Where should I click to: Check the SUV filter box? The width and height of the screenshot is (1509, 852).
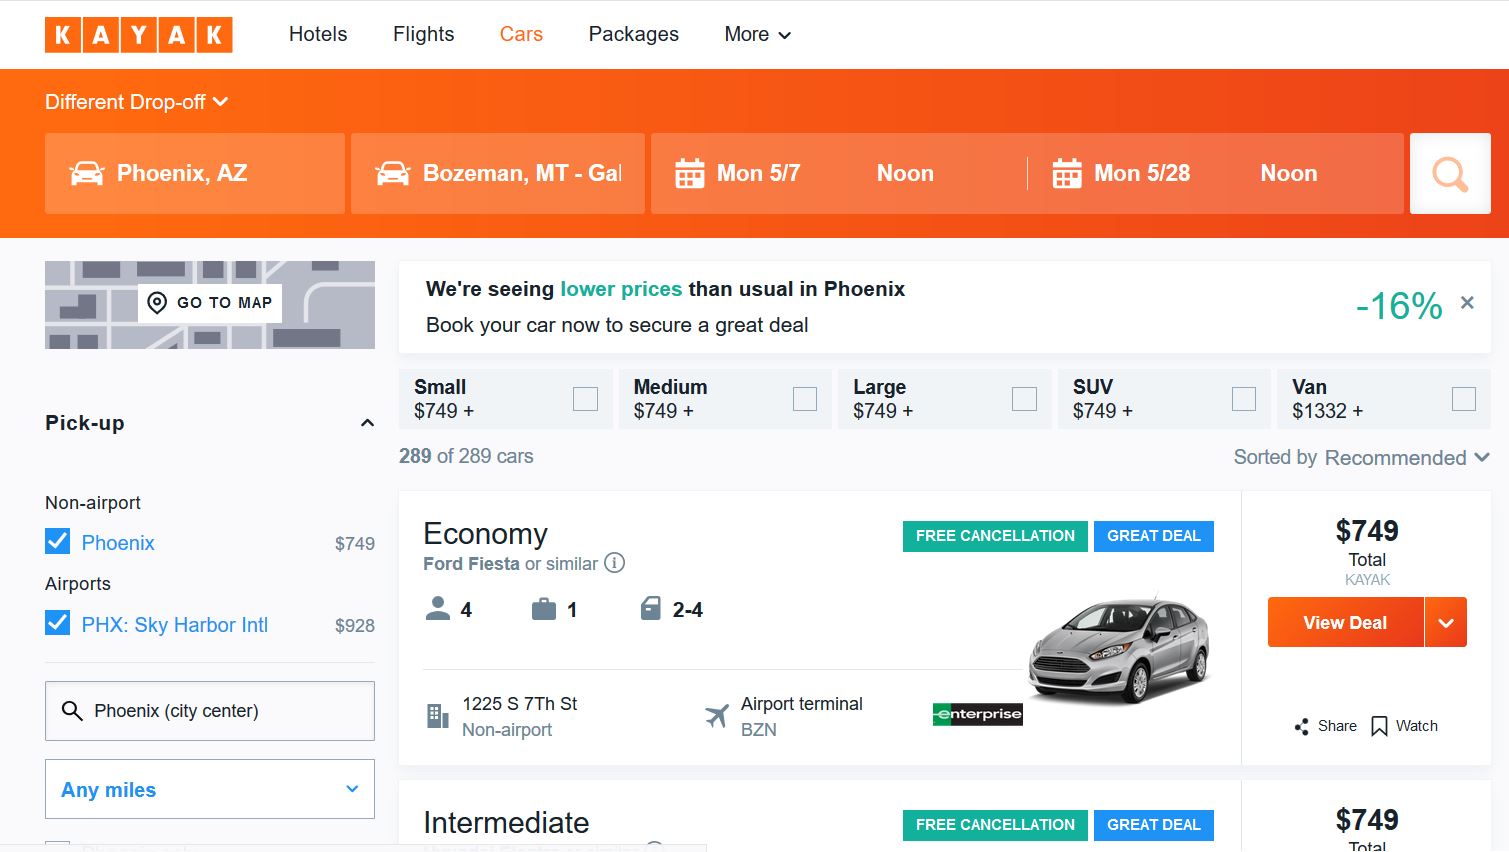(x=1244, y=399)
